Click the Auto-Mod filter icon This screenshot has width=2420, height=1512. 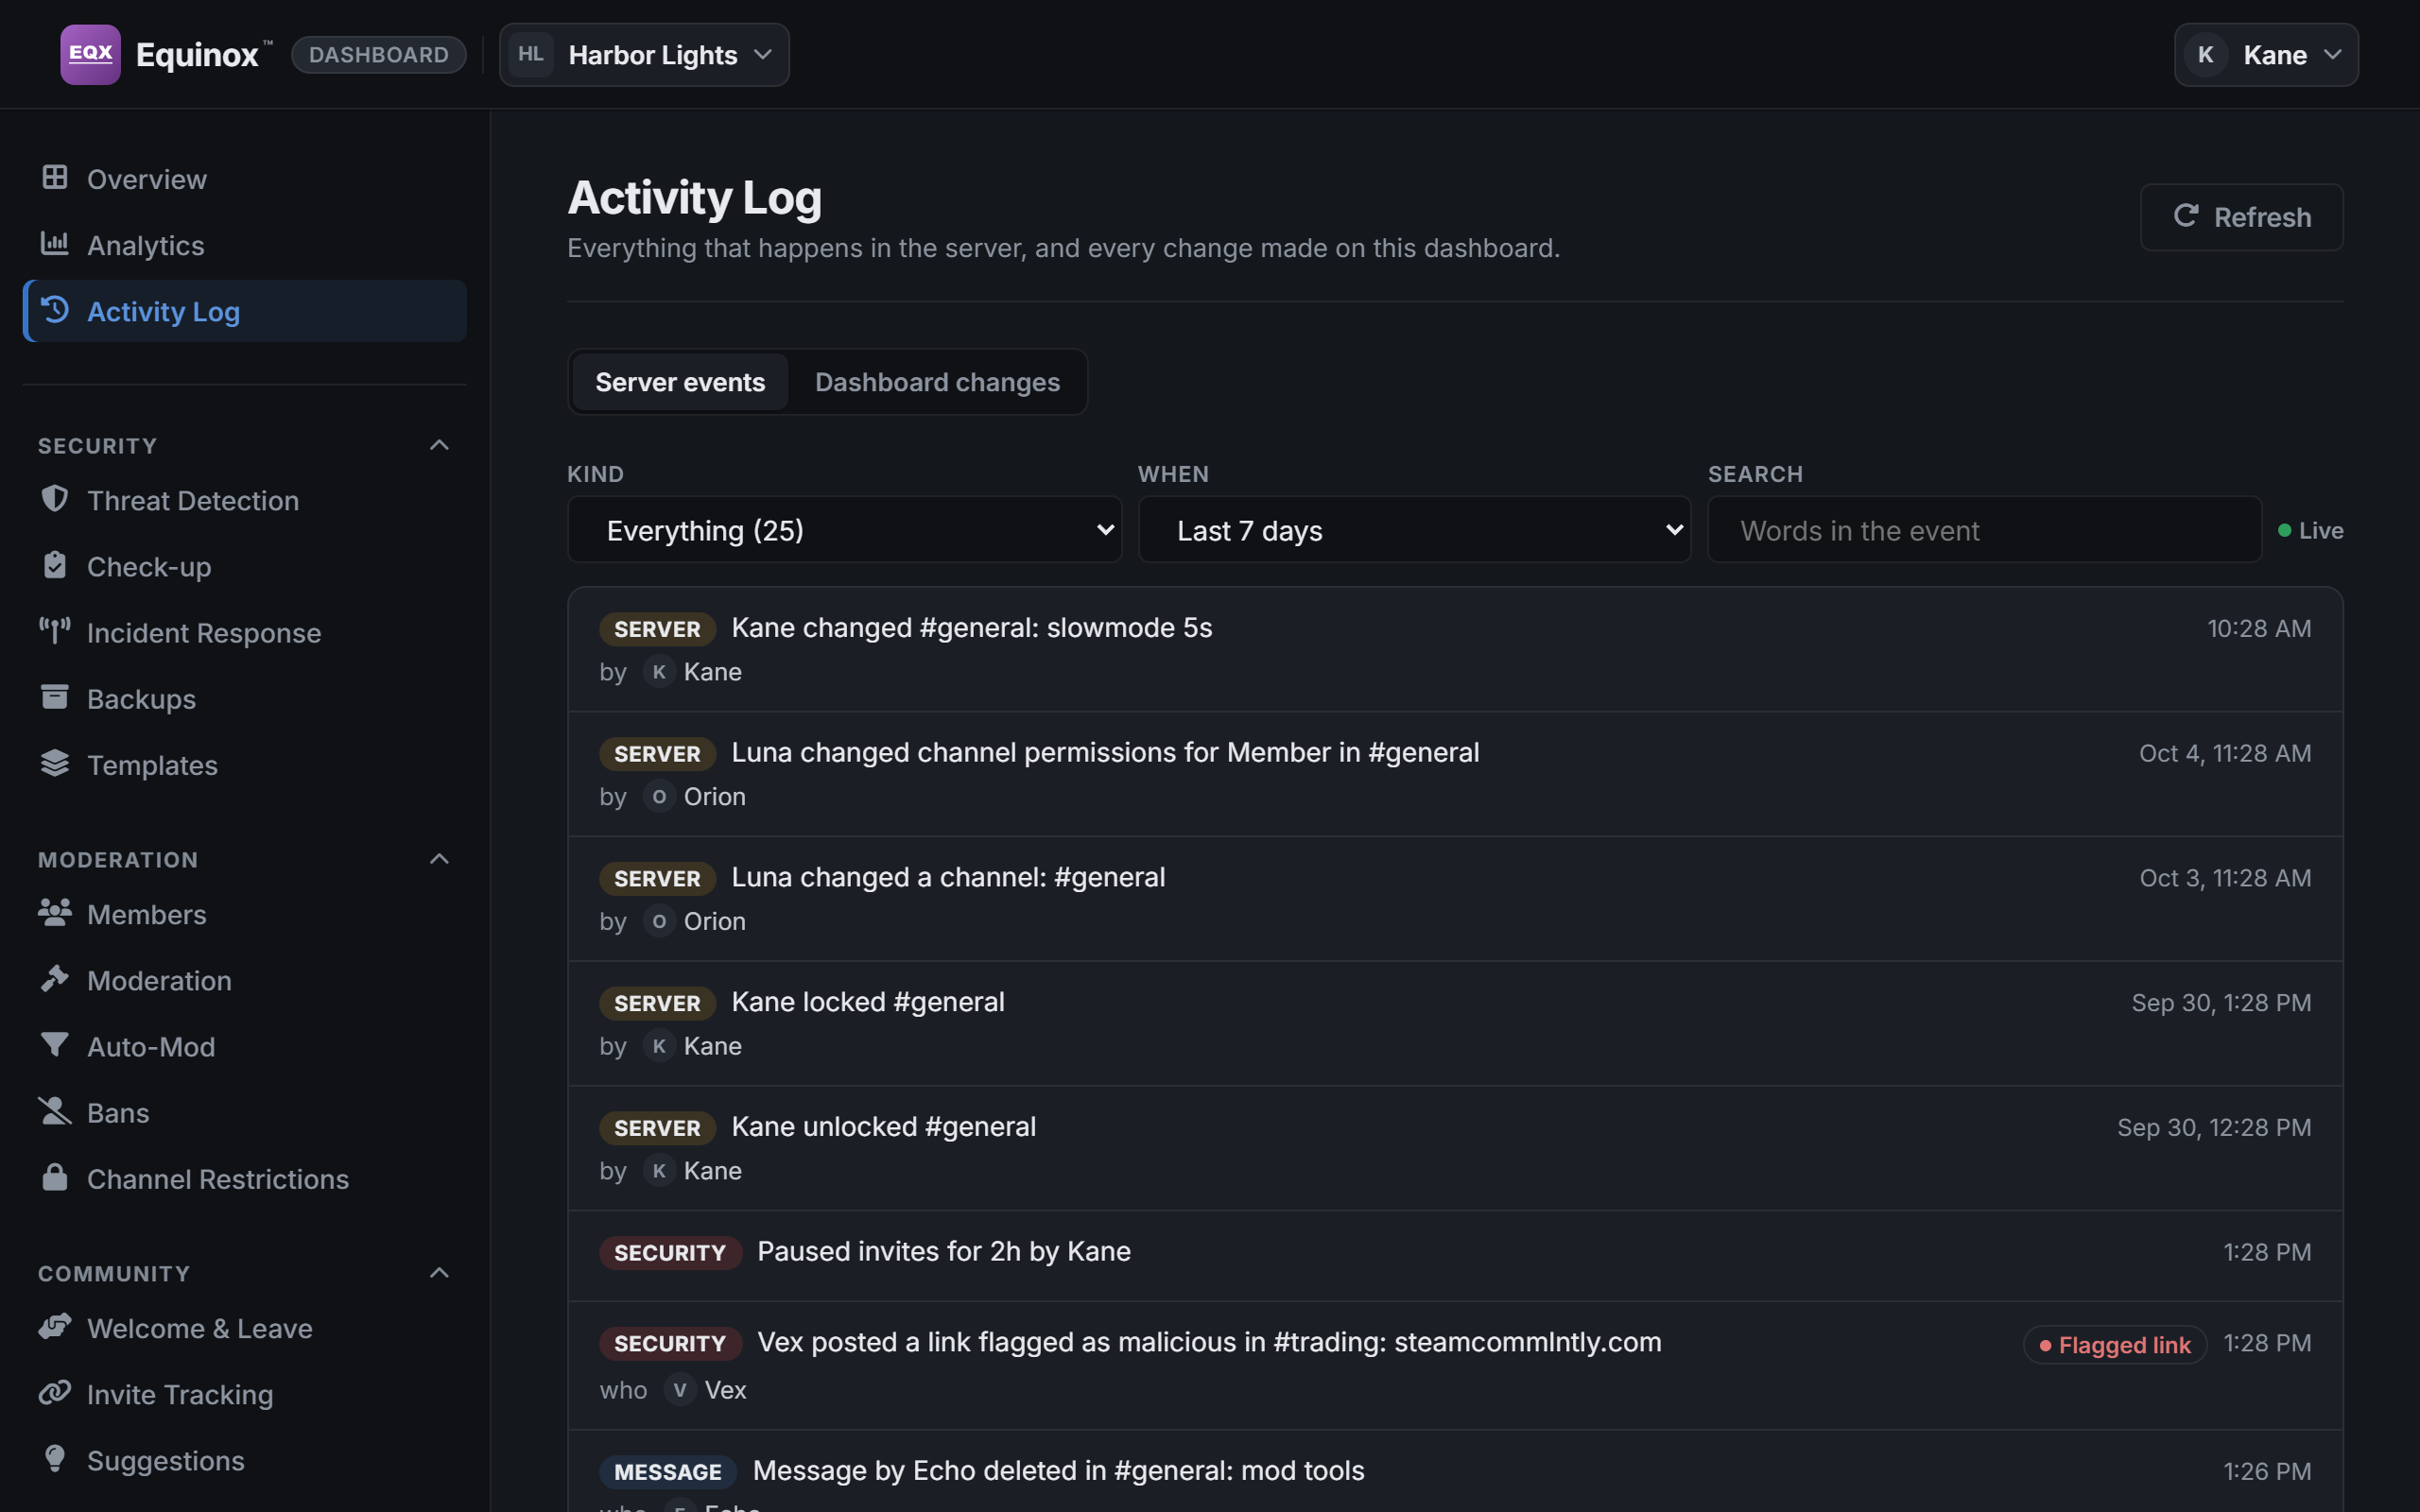[55, 1045]
